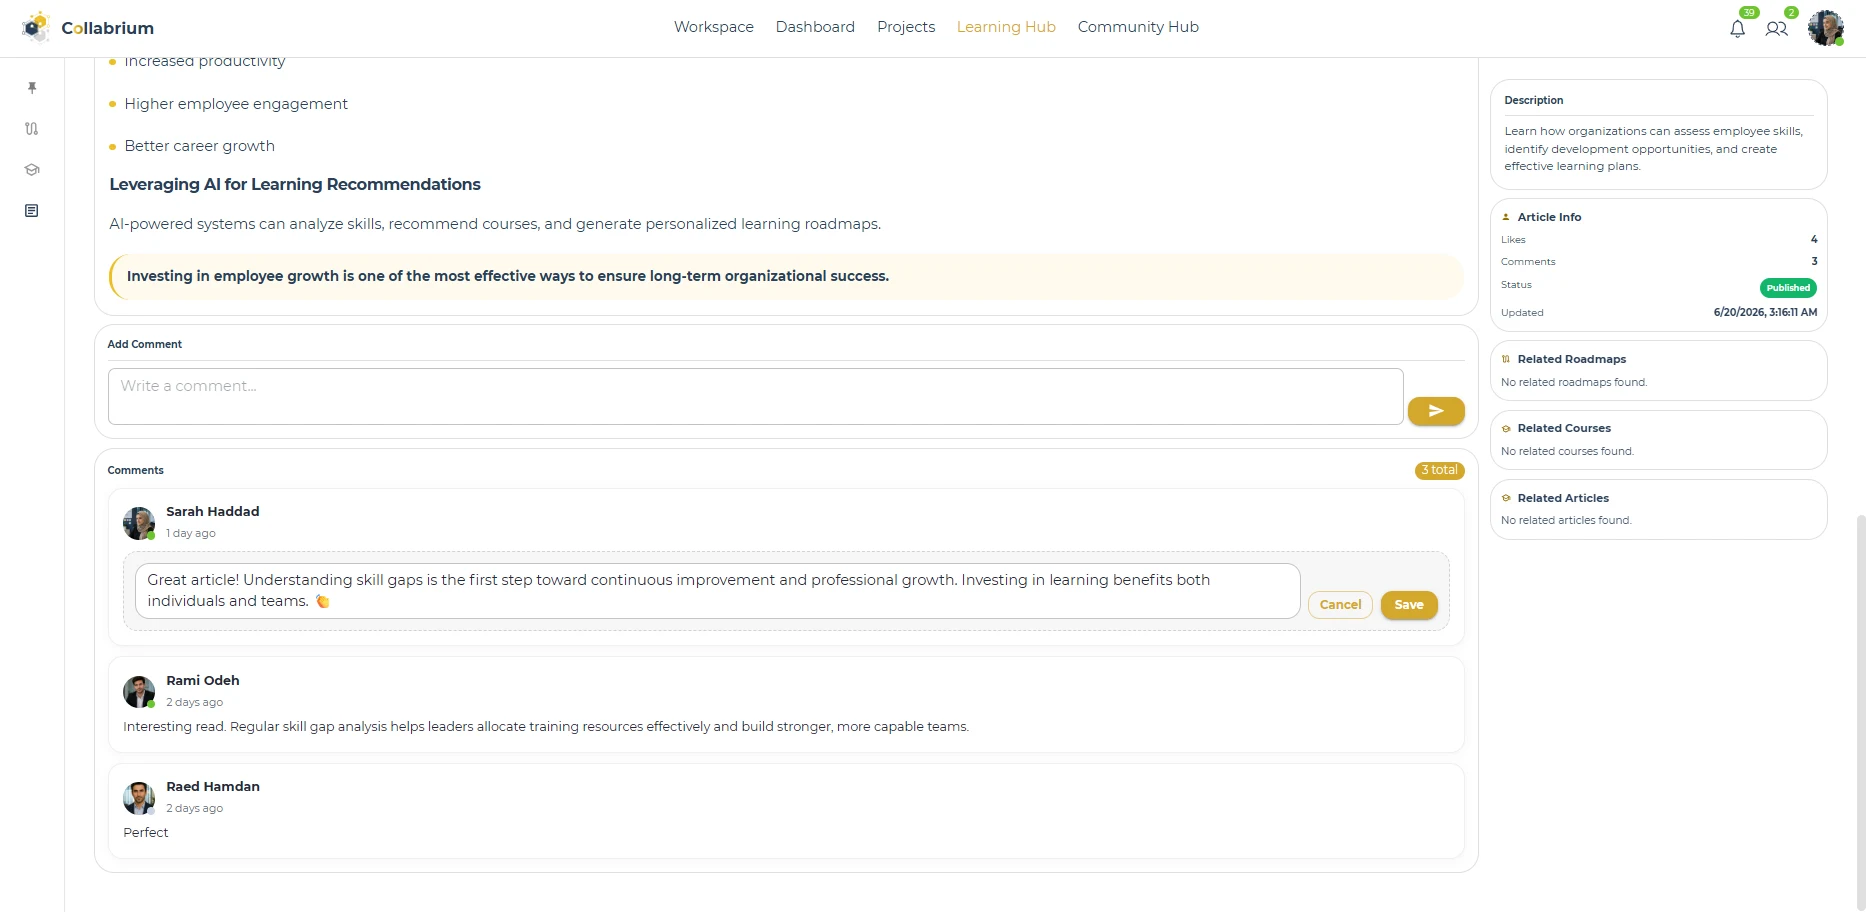Click the highlighted quote about investing in employee growth
The image size is (1866, 912).
pos(786,276)
